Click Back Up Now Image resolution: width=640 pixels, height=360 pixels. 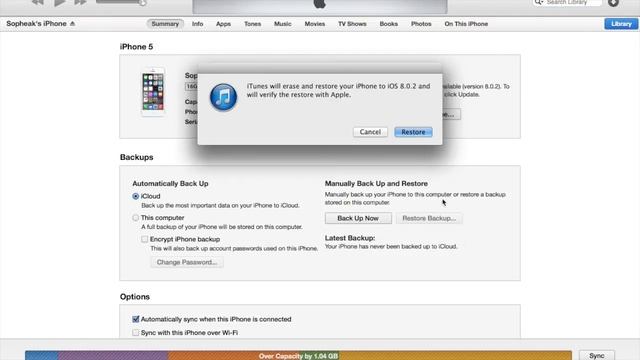coord(358,218)
